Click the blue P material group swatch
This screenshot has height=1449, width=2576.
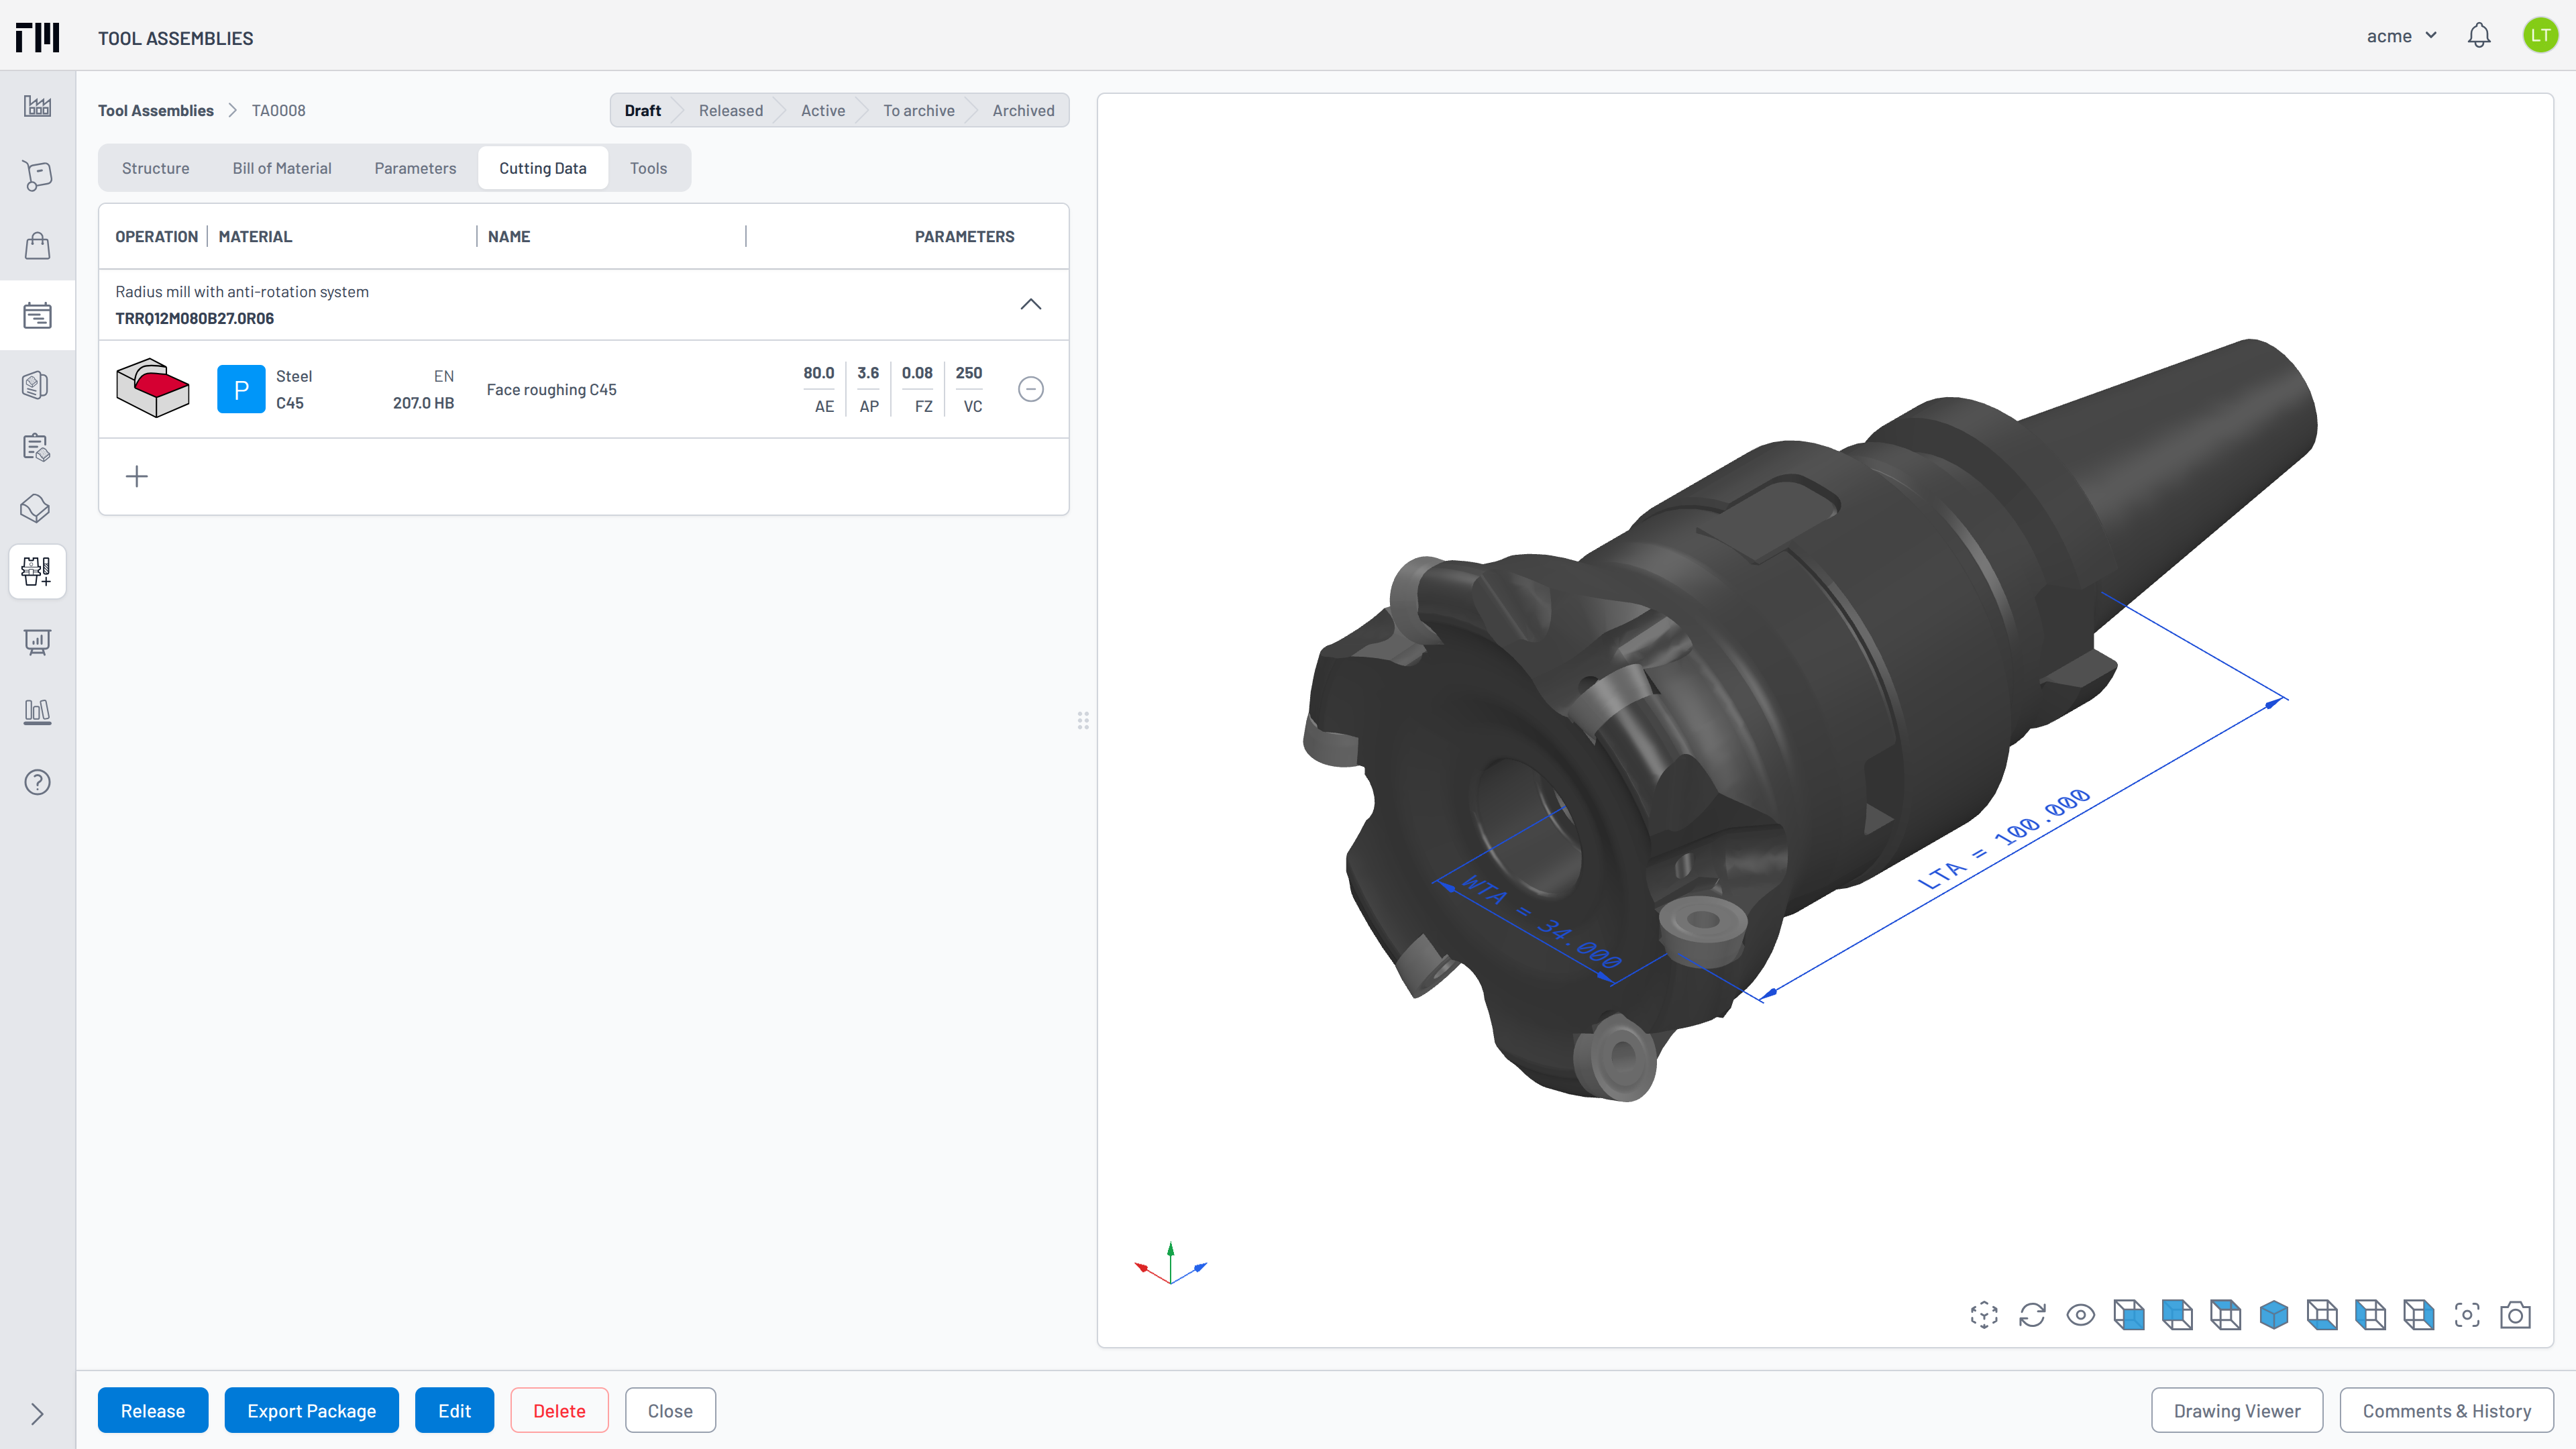[240, 389]
